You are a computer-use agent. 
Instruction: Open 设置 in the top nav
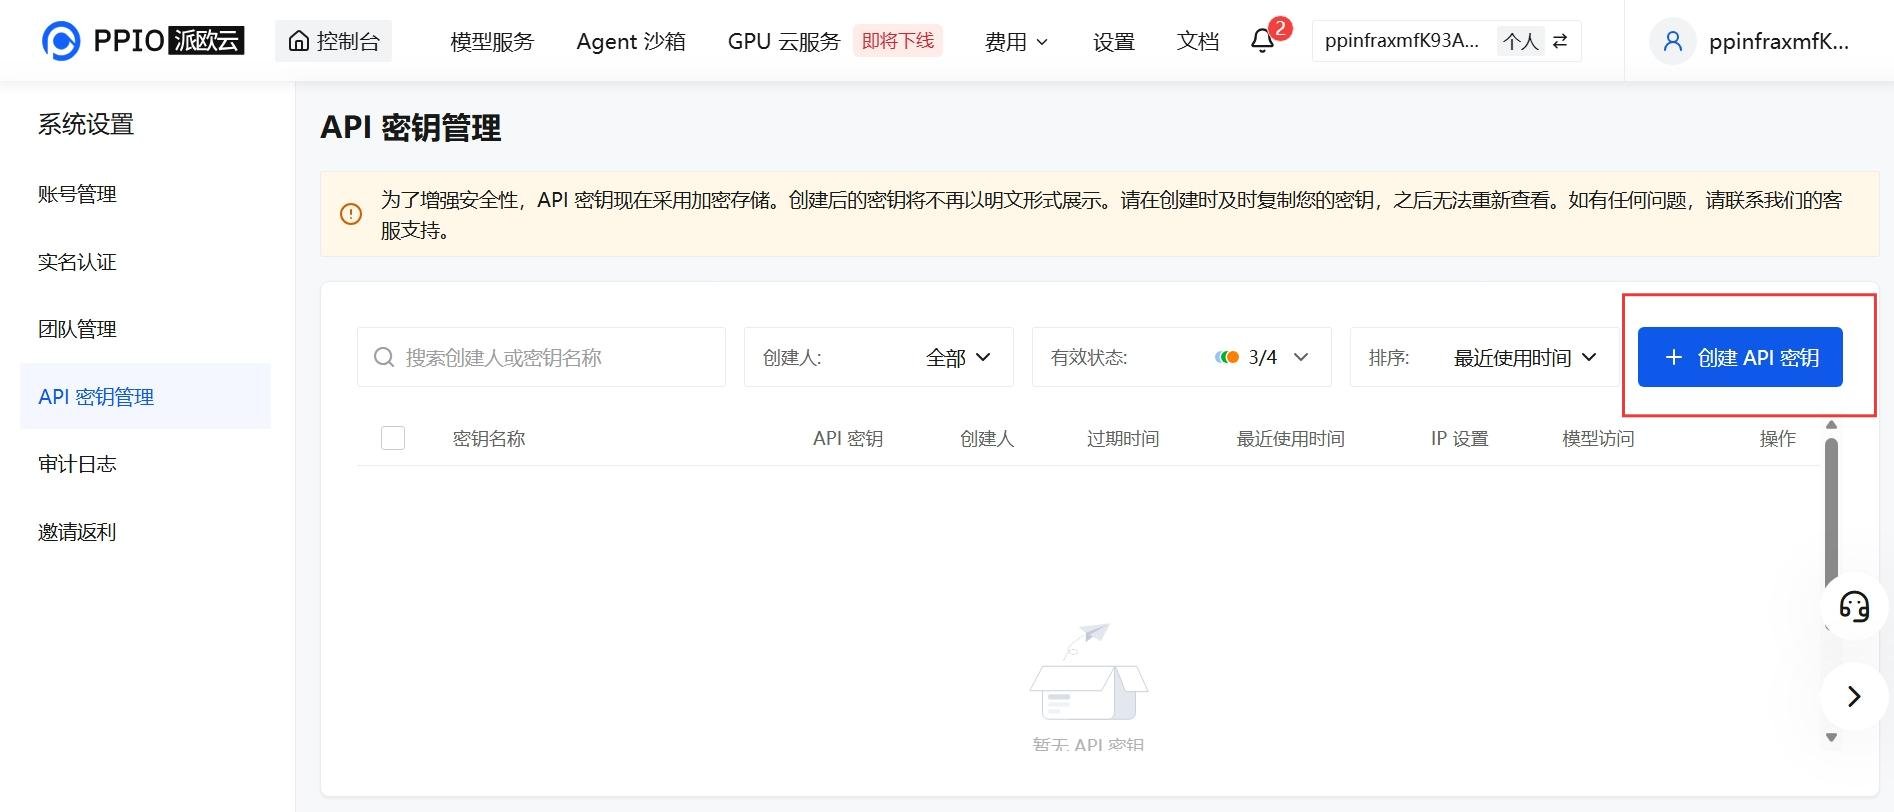pyautogui.click(x=1114, y=41)
